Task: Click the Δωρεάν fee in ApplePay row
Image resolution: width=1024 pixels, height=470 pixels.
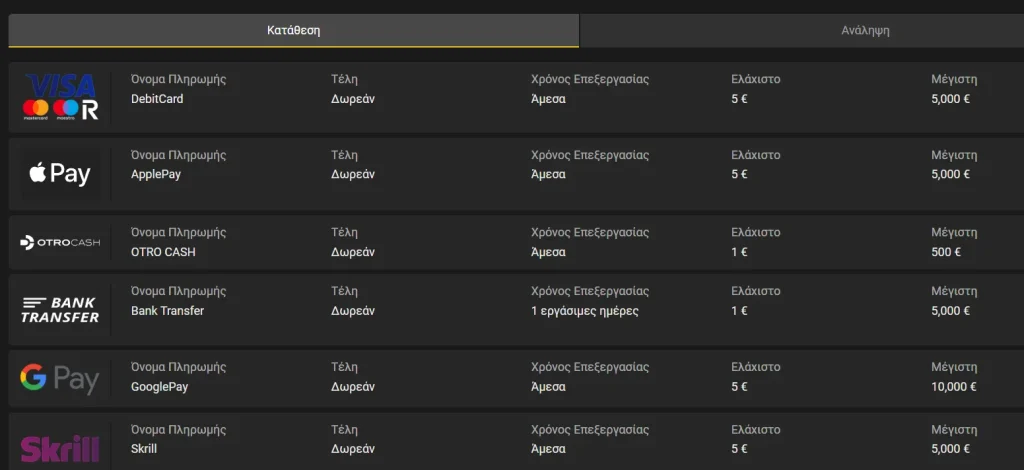Action: [x=353, y=174]
